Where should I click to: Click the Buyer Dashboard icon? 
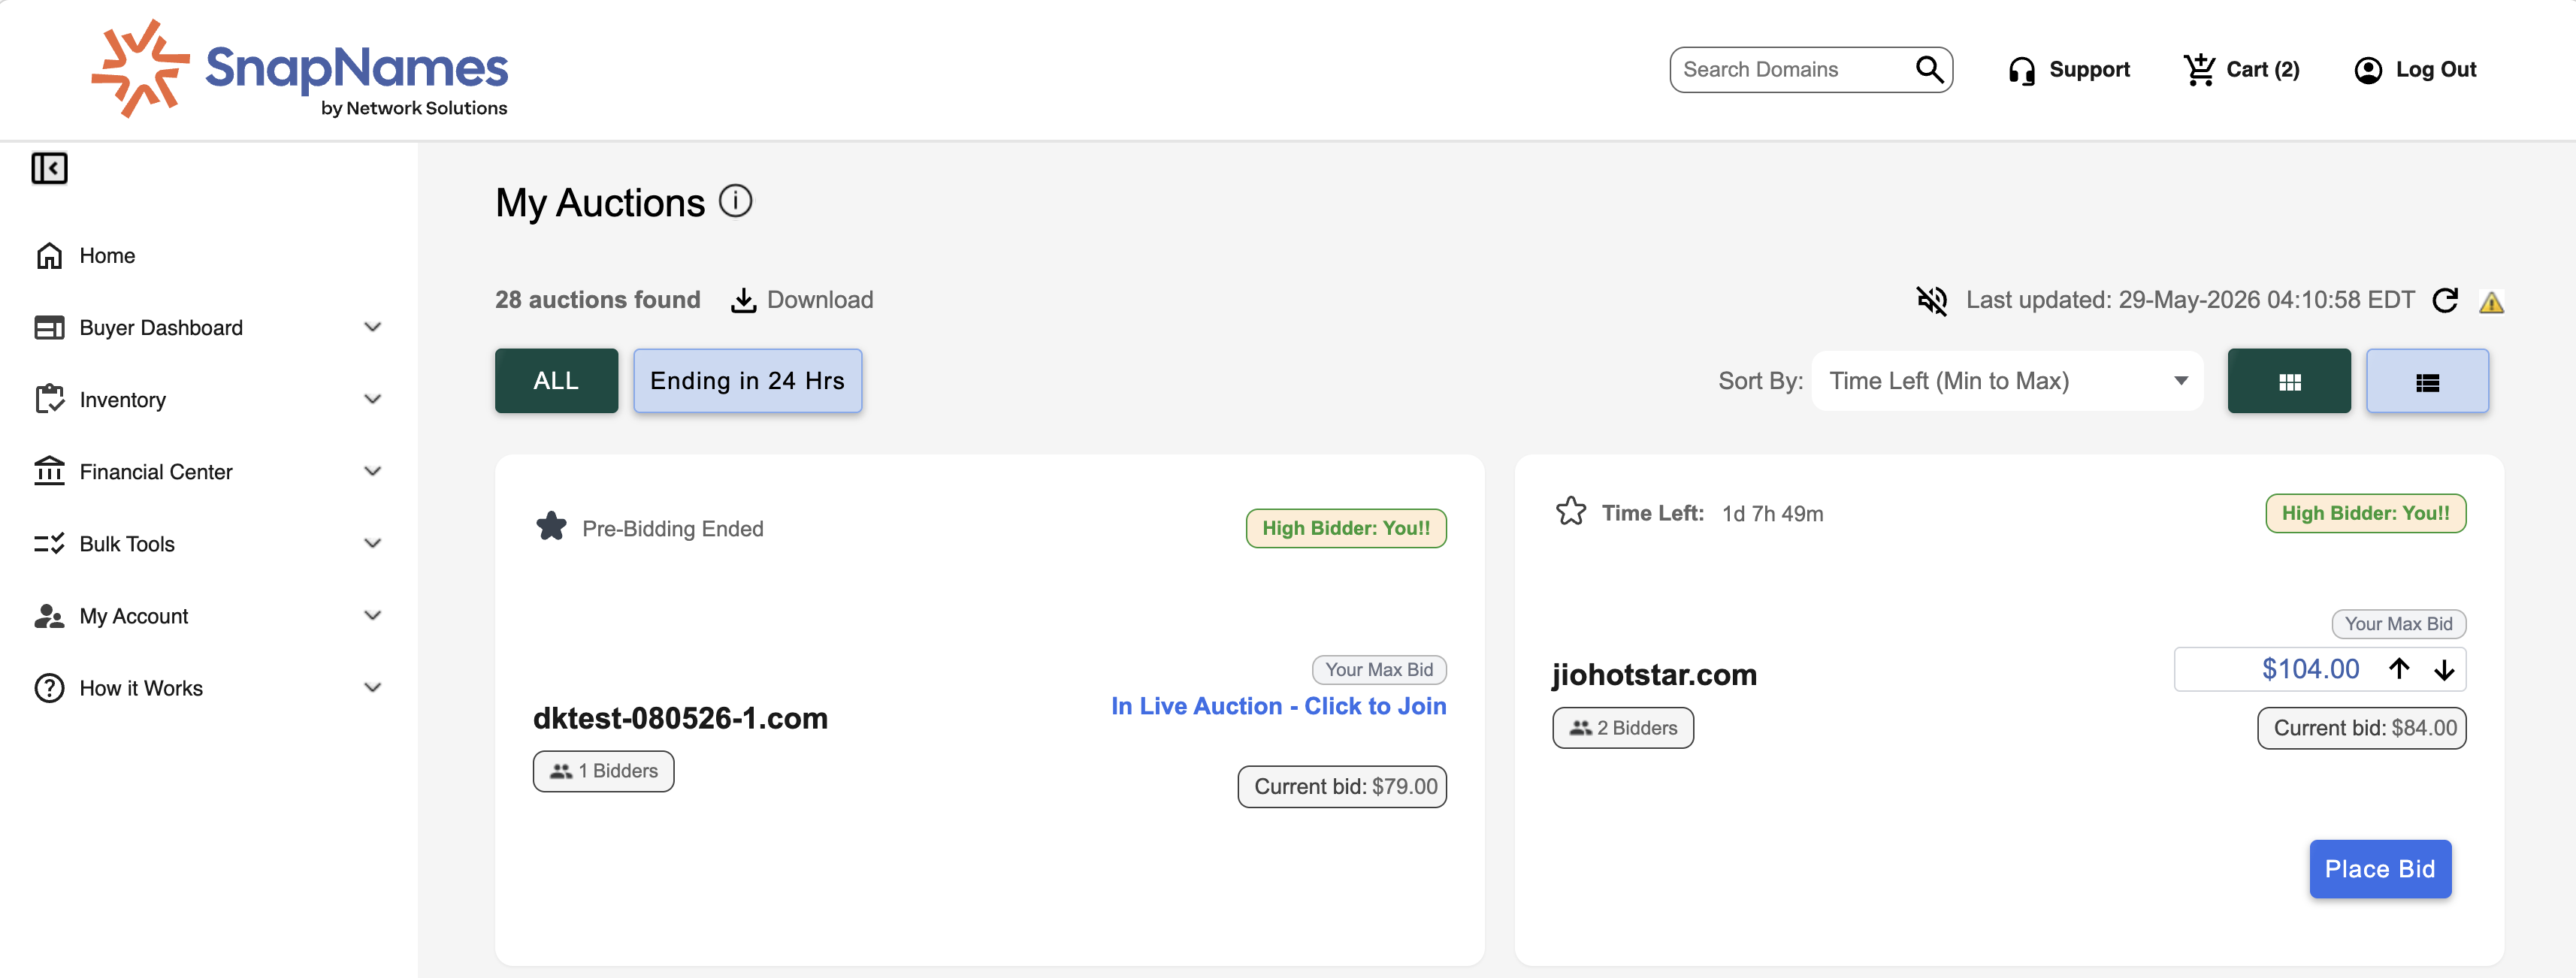[x=49, y=328]
